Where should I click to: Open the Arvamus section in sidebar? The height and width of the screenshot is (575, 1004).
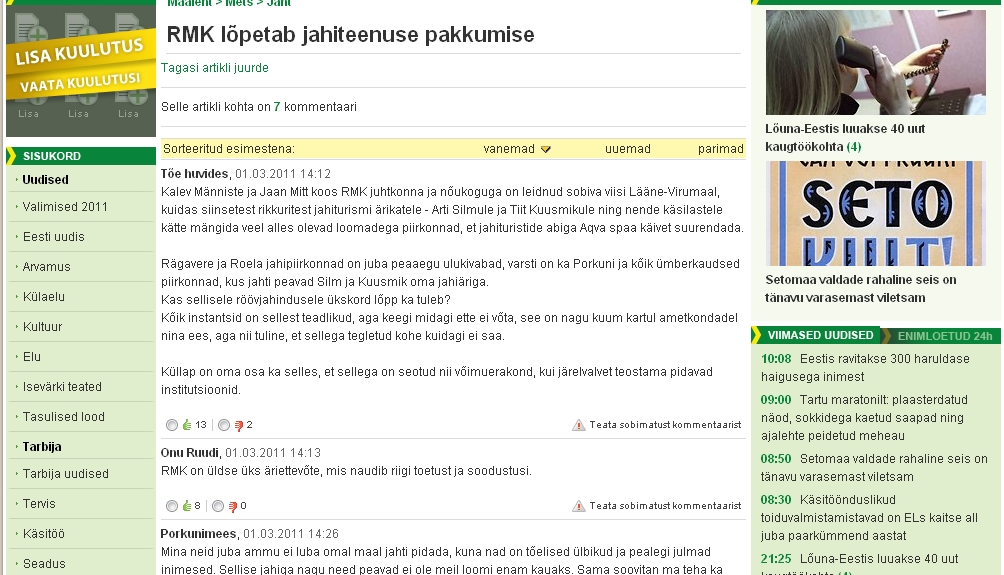(47, 267)
